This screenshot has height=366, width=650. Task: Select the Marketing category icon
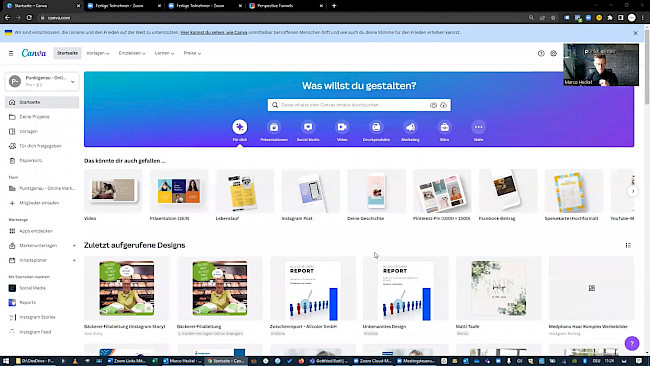click(x=410, y=127)
